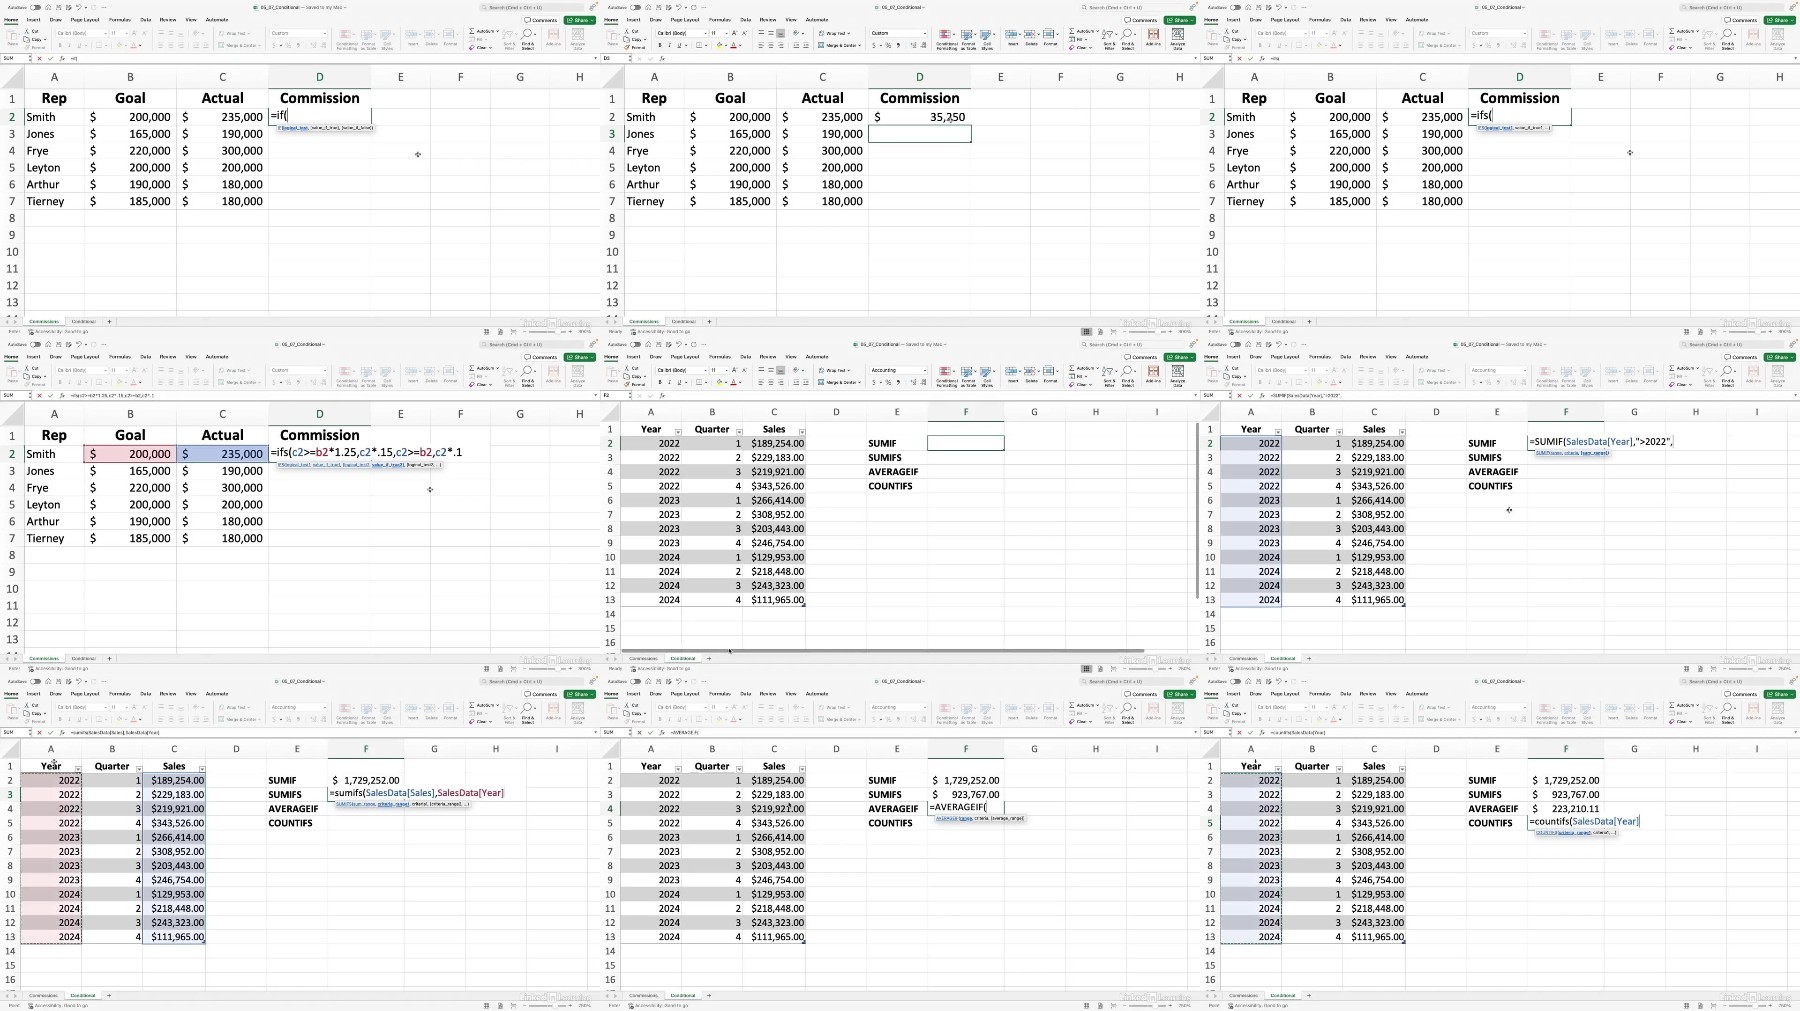Screen dimensions: 1800x1011
Task: Click Analyze Data in the empty-F2 window
Action: tap(1178, 375)
